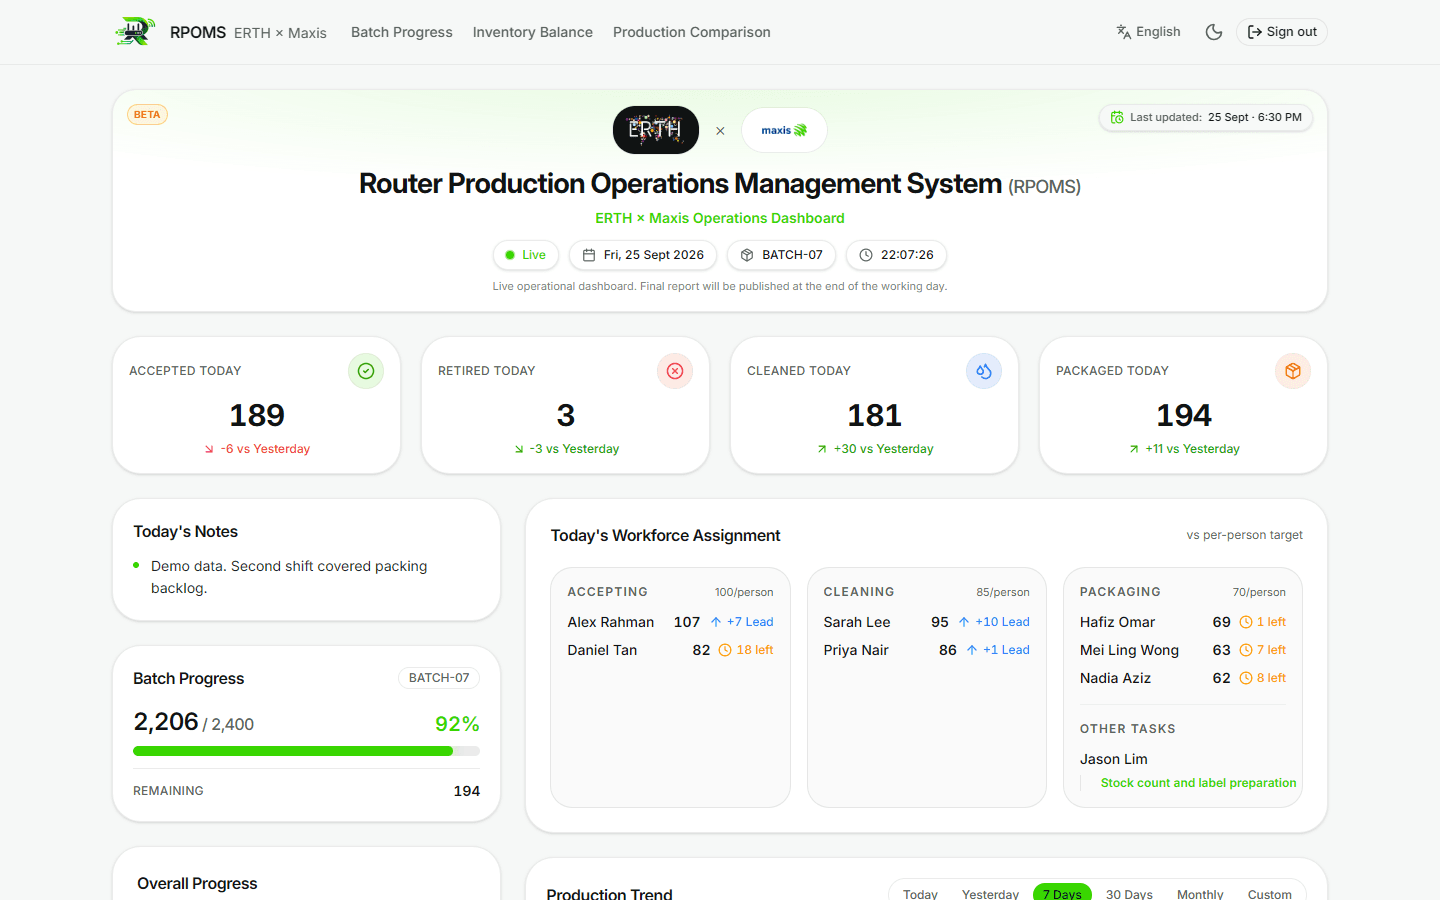Click the Packaged Today value 194
This screenshot has height=900, width=1440.
point(1184,415)
